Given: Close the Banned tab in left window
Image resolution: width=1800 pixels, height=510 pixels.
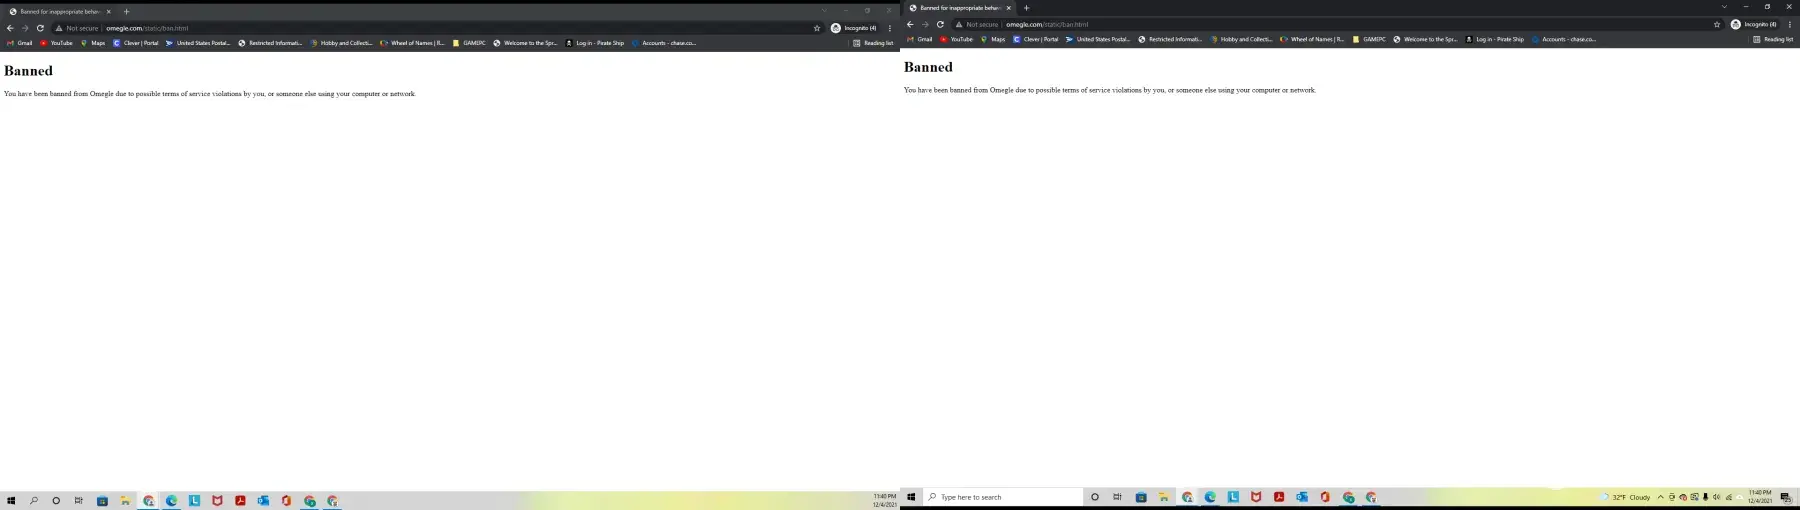Looking at the screenshot, I should click(x=108, y=11).
